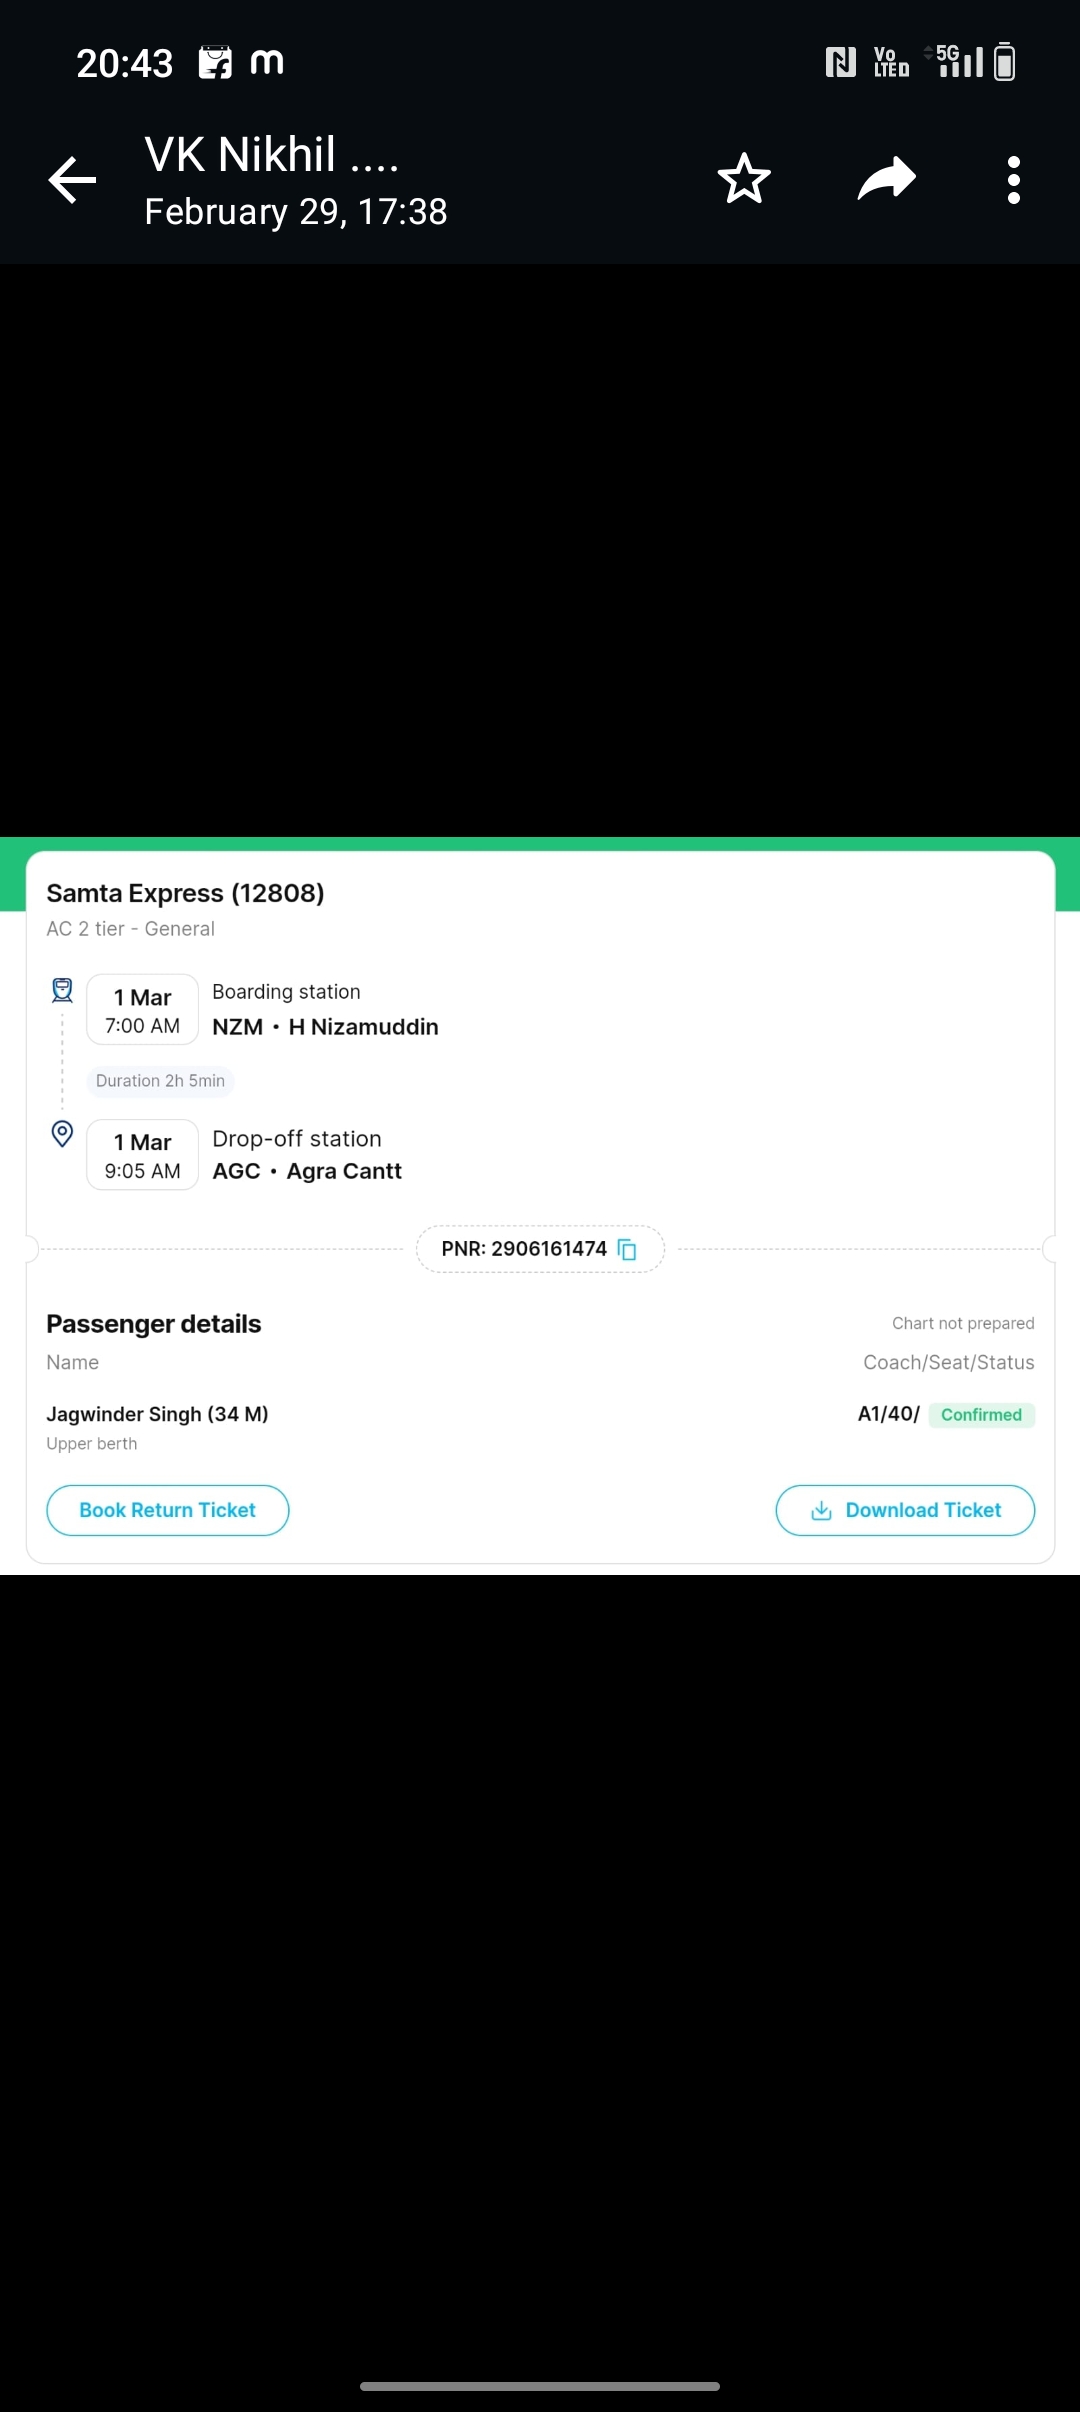The height and width of the screenshot is (2412, 1080).
Task: Tap the 1 Mar 7:00 AM box
Action: (x=143, y=1010)
